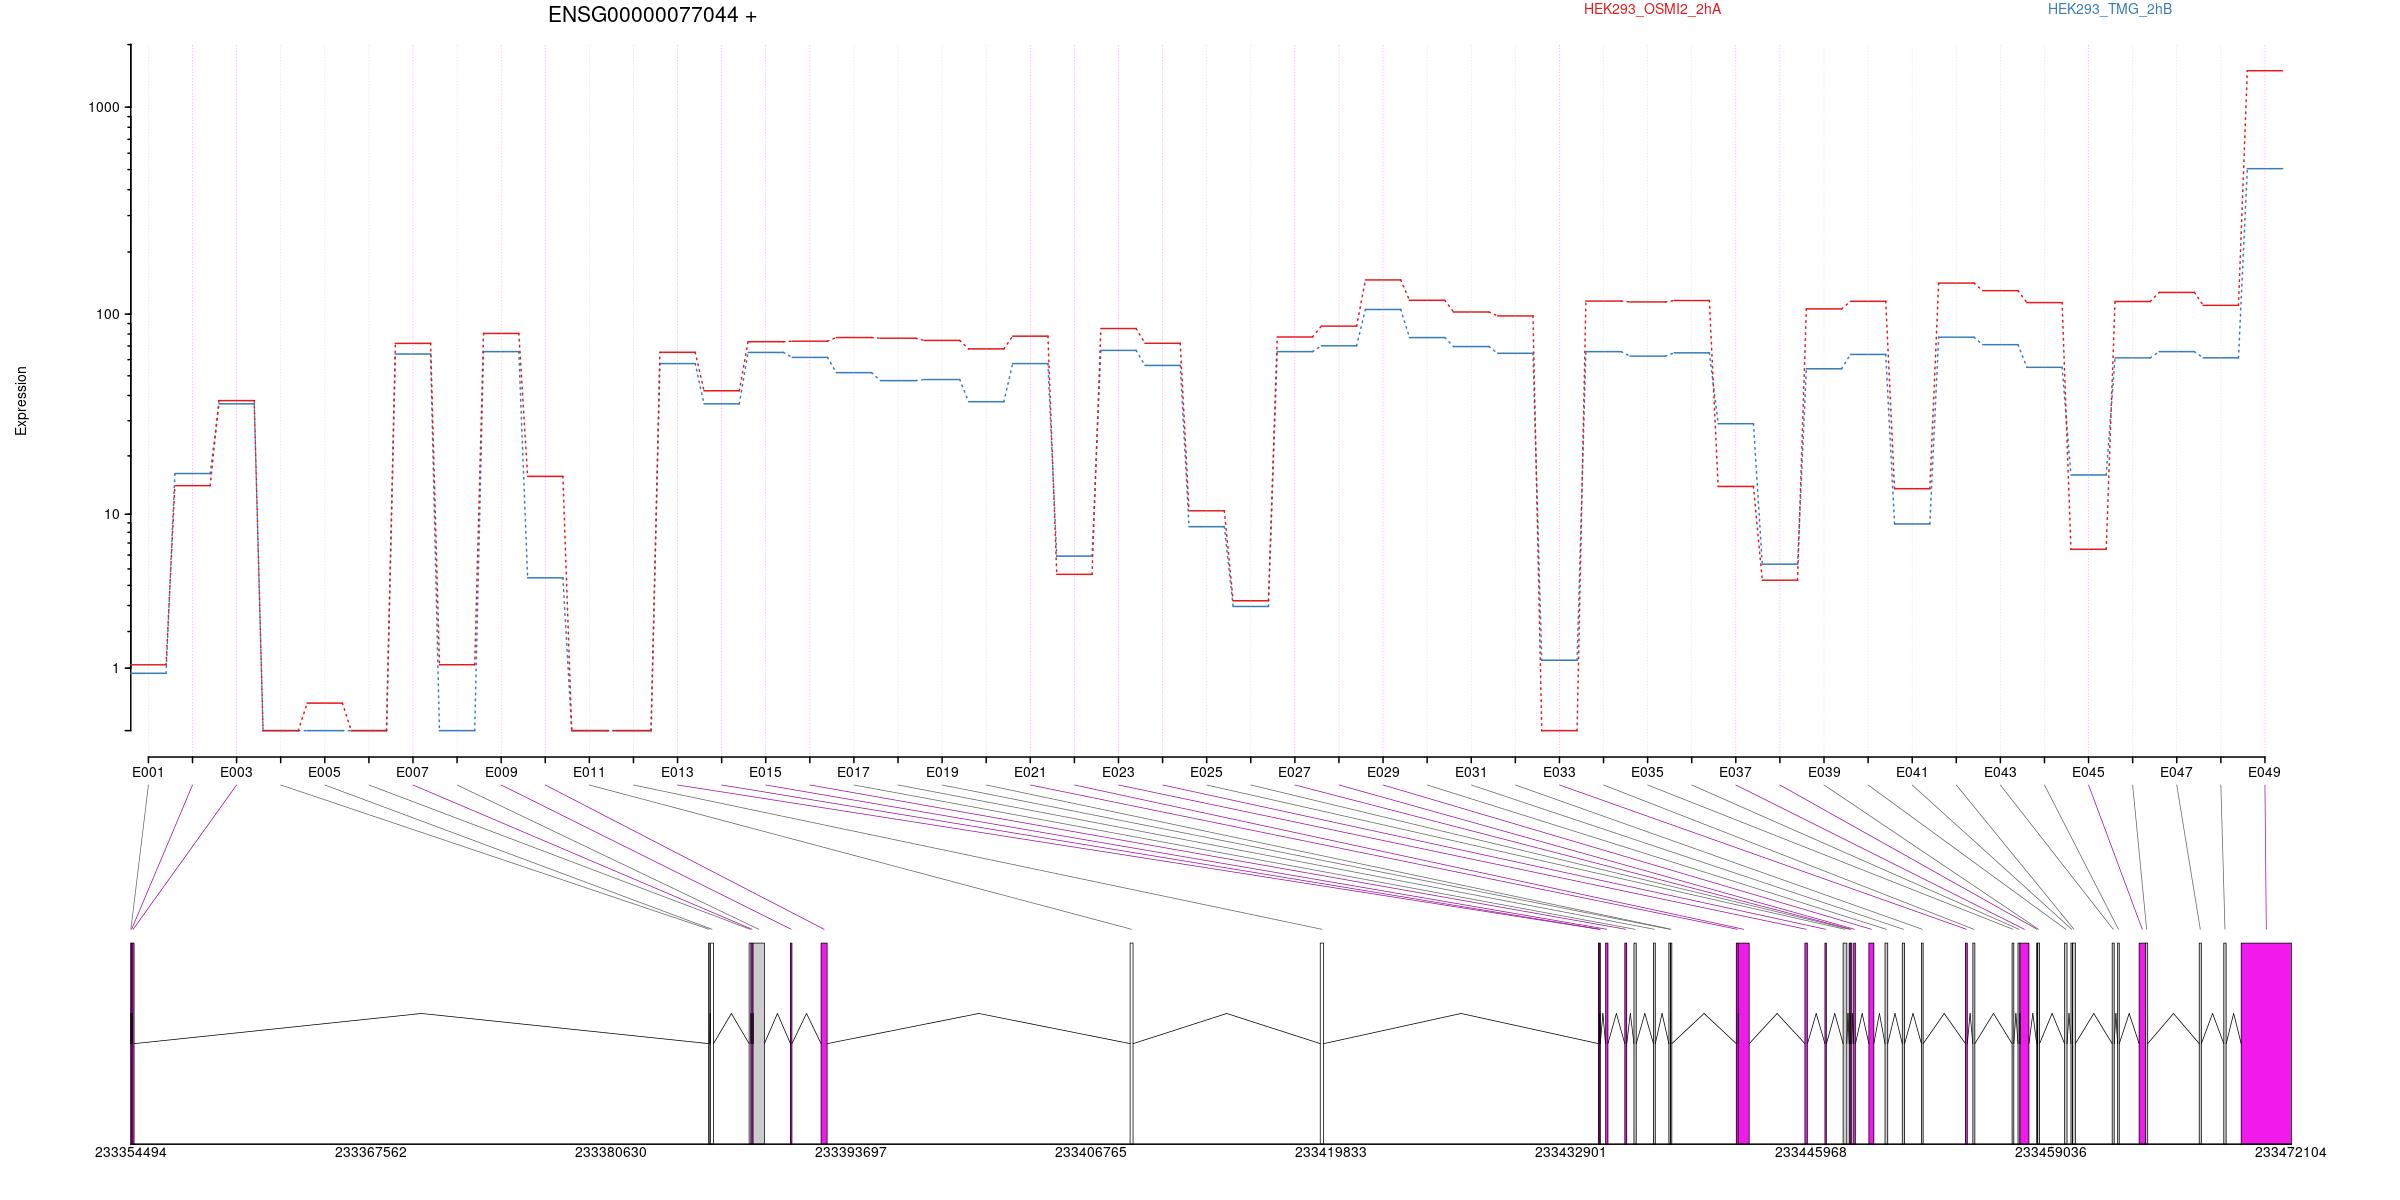Select exon label E013

[677, 772]
